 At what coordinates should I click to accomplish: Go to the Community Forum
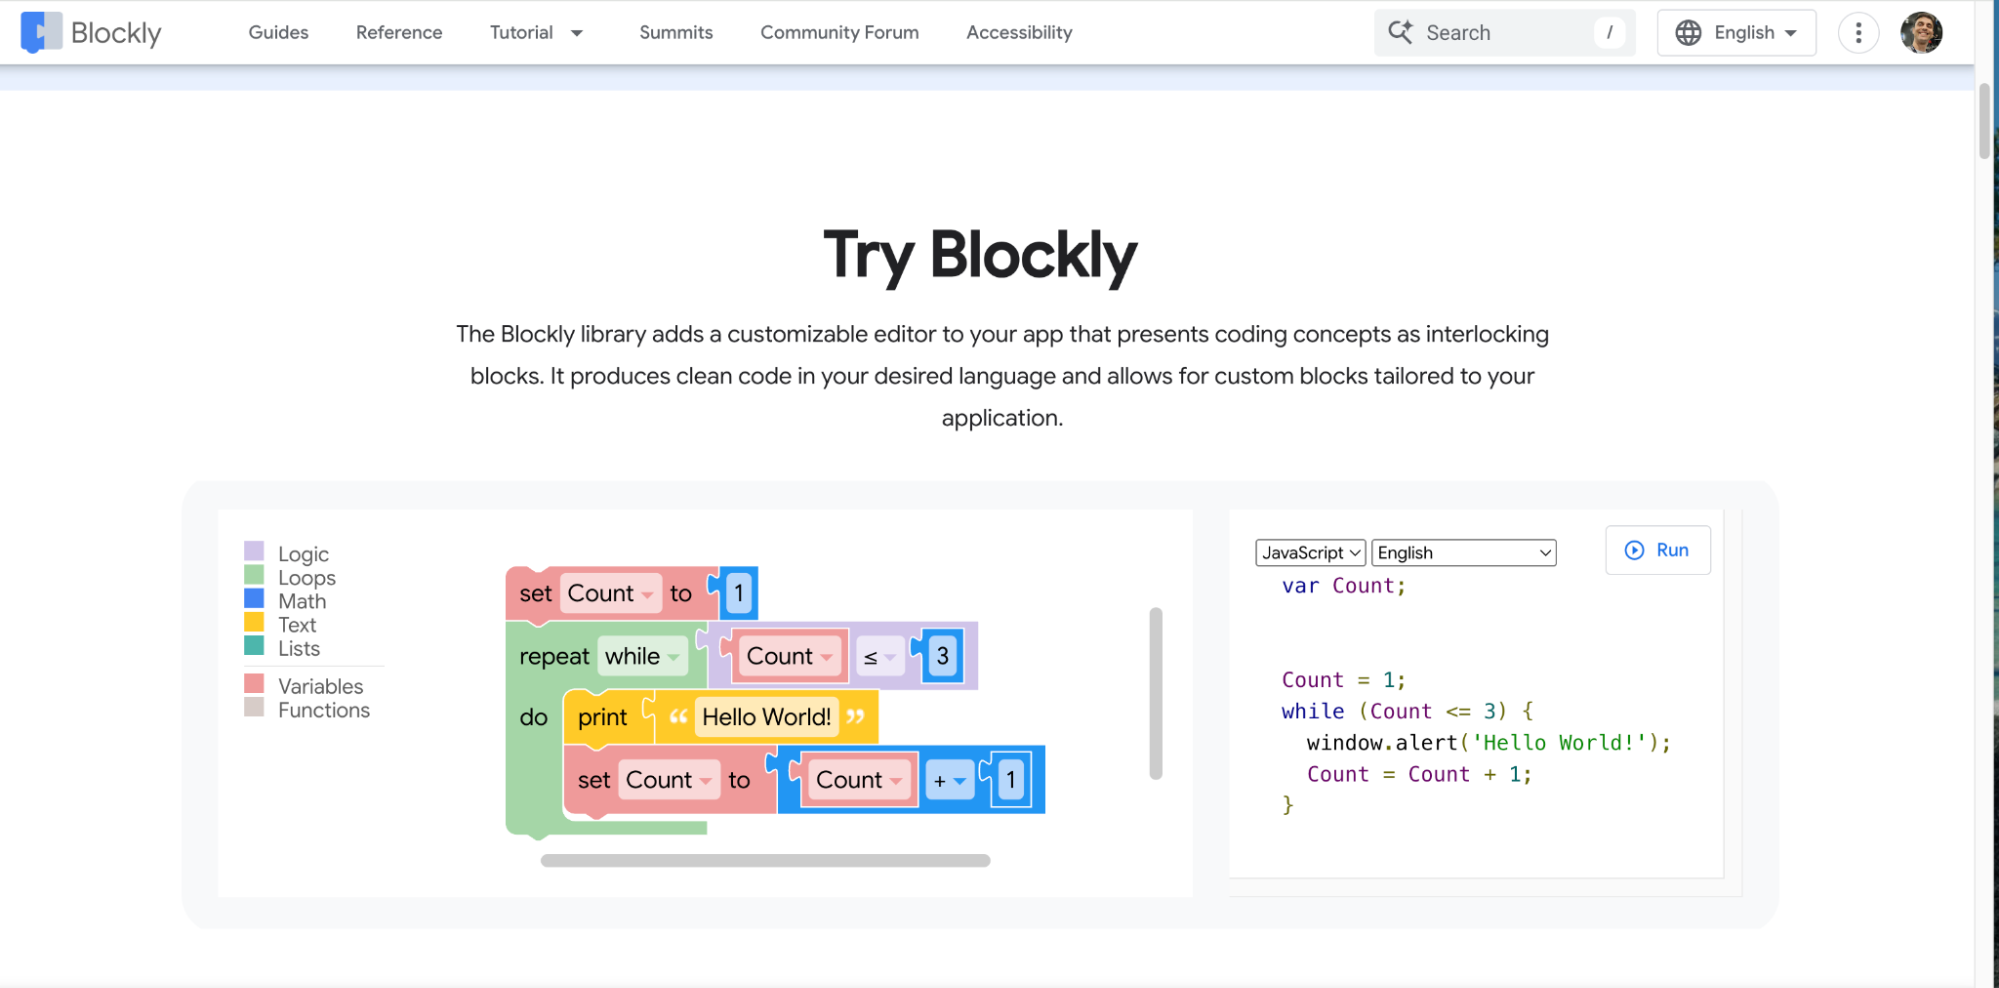click(x=839, y=32)
